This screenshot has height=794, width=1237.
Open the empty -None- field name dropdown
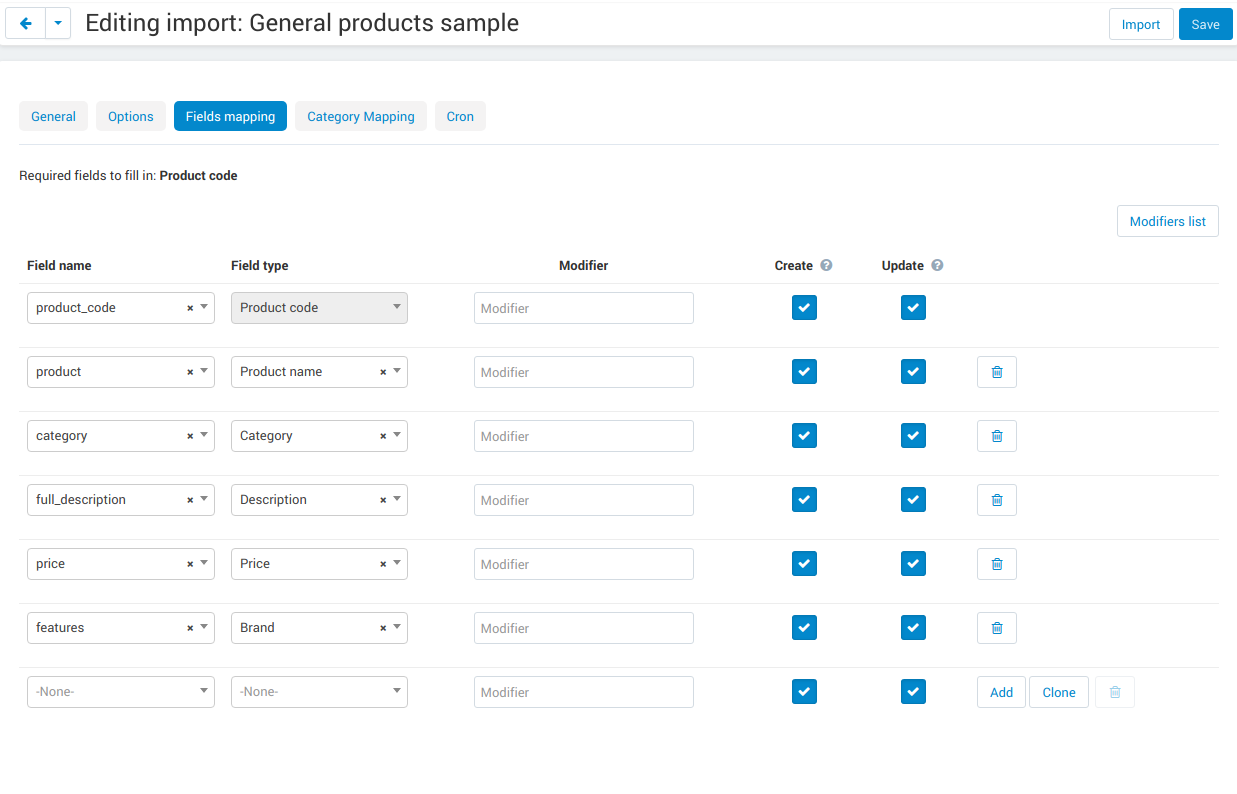(120, 692)
